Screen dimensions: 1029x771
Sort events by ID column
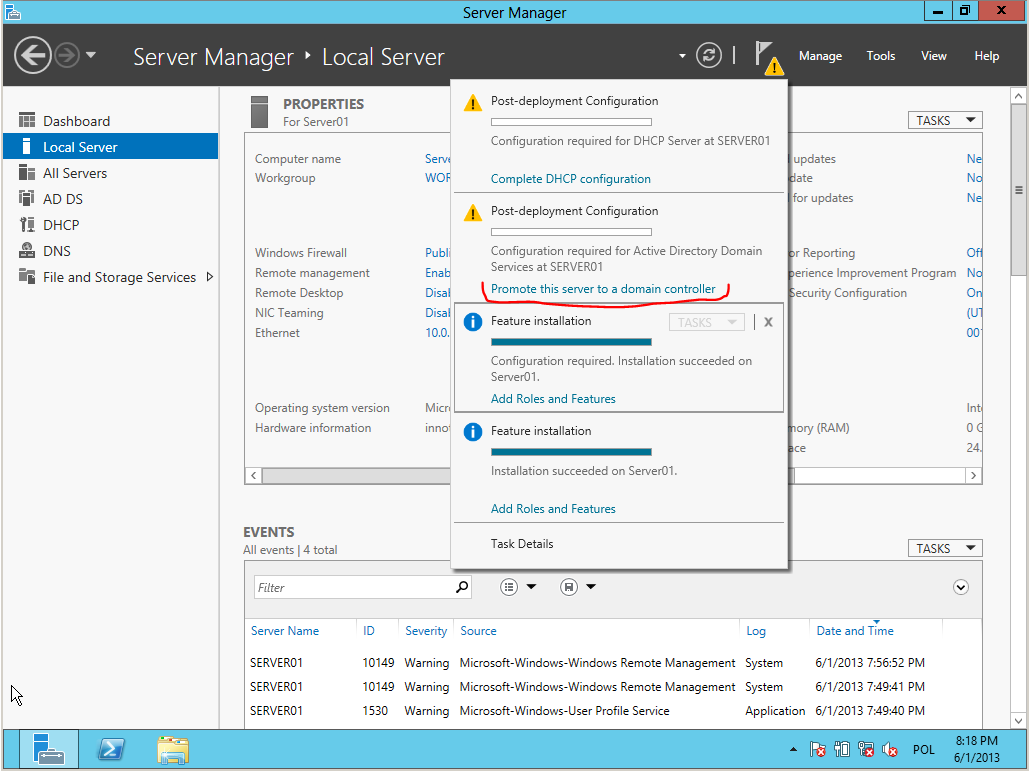[369, 631]
